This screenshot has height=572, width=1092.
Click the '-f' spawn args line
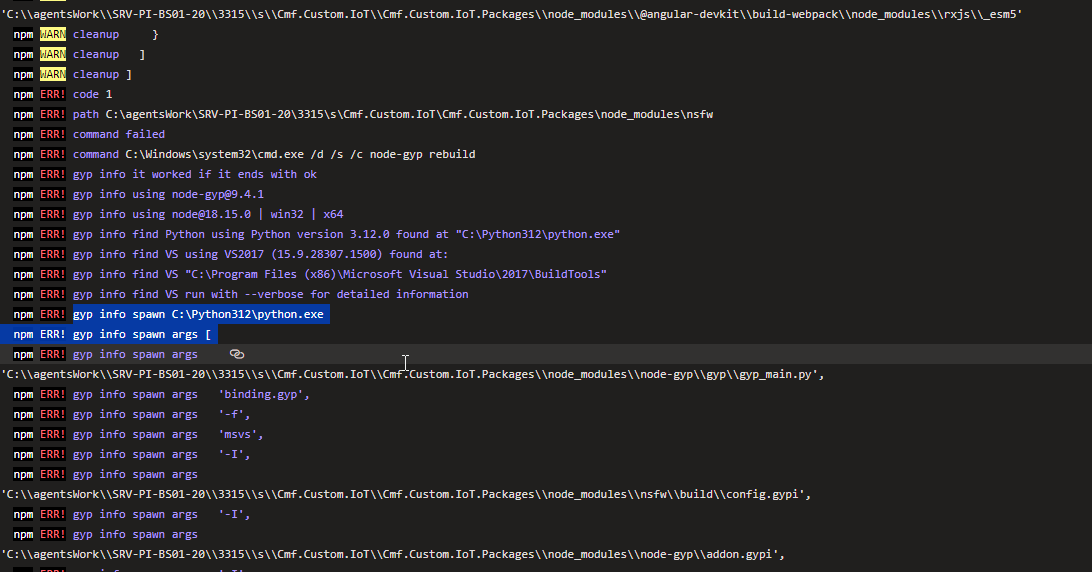[132, 415]
